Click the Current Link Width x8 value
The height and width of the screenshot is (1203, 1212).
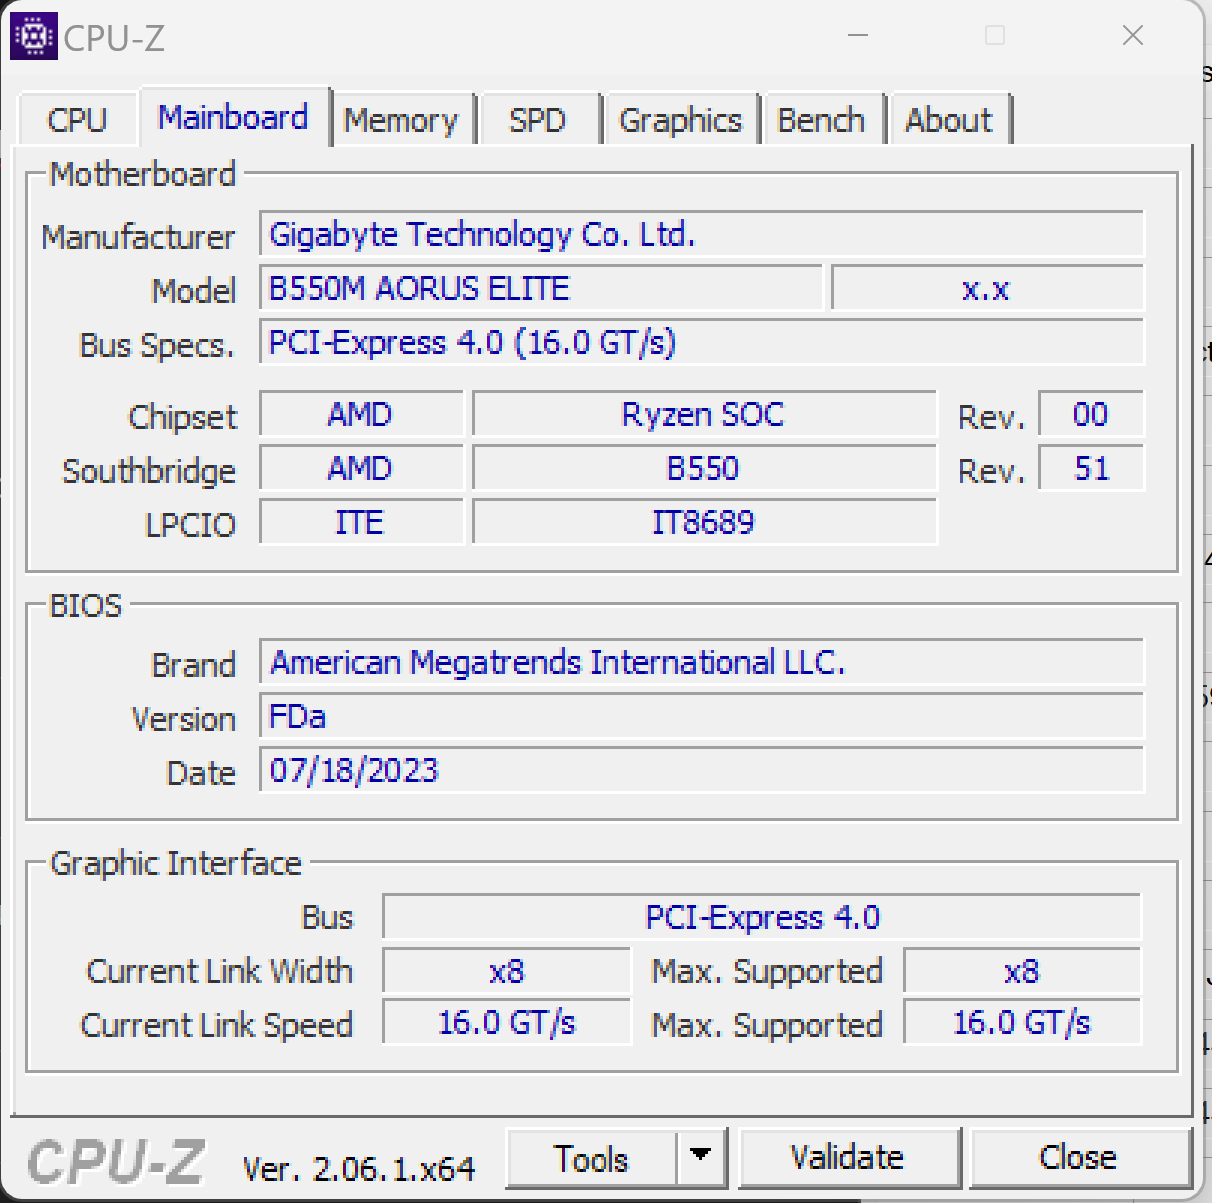tap(507, 972)
